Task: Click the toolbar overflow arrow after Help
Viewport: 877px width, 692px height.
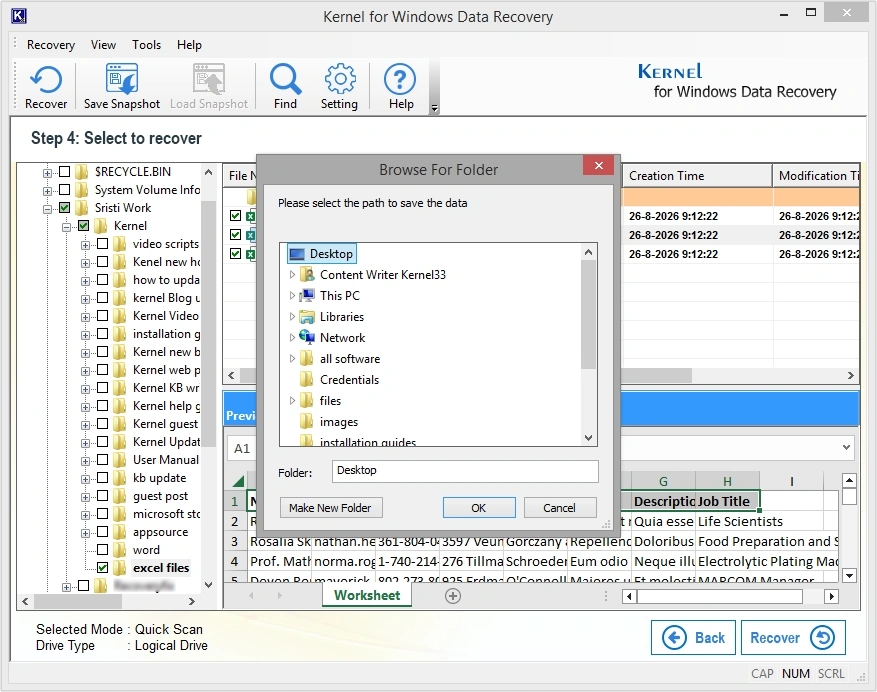Action: pyautogui.click(x=435, y=108)
